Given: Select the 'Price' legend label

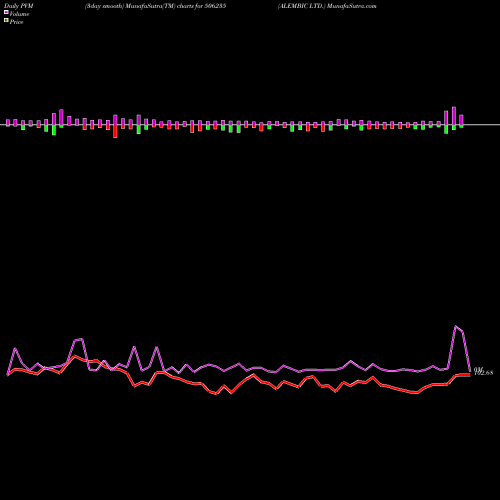Looking at the screenshot, I should (x=16, y=22).
